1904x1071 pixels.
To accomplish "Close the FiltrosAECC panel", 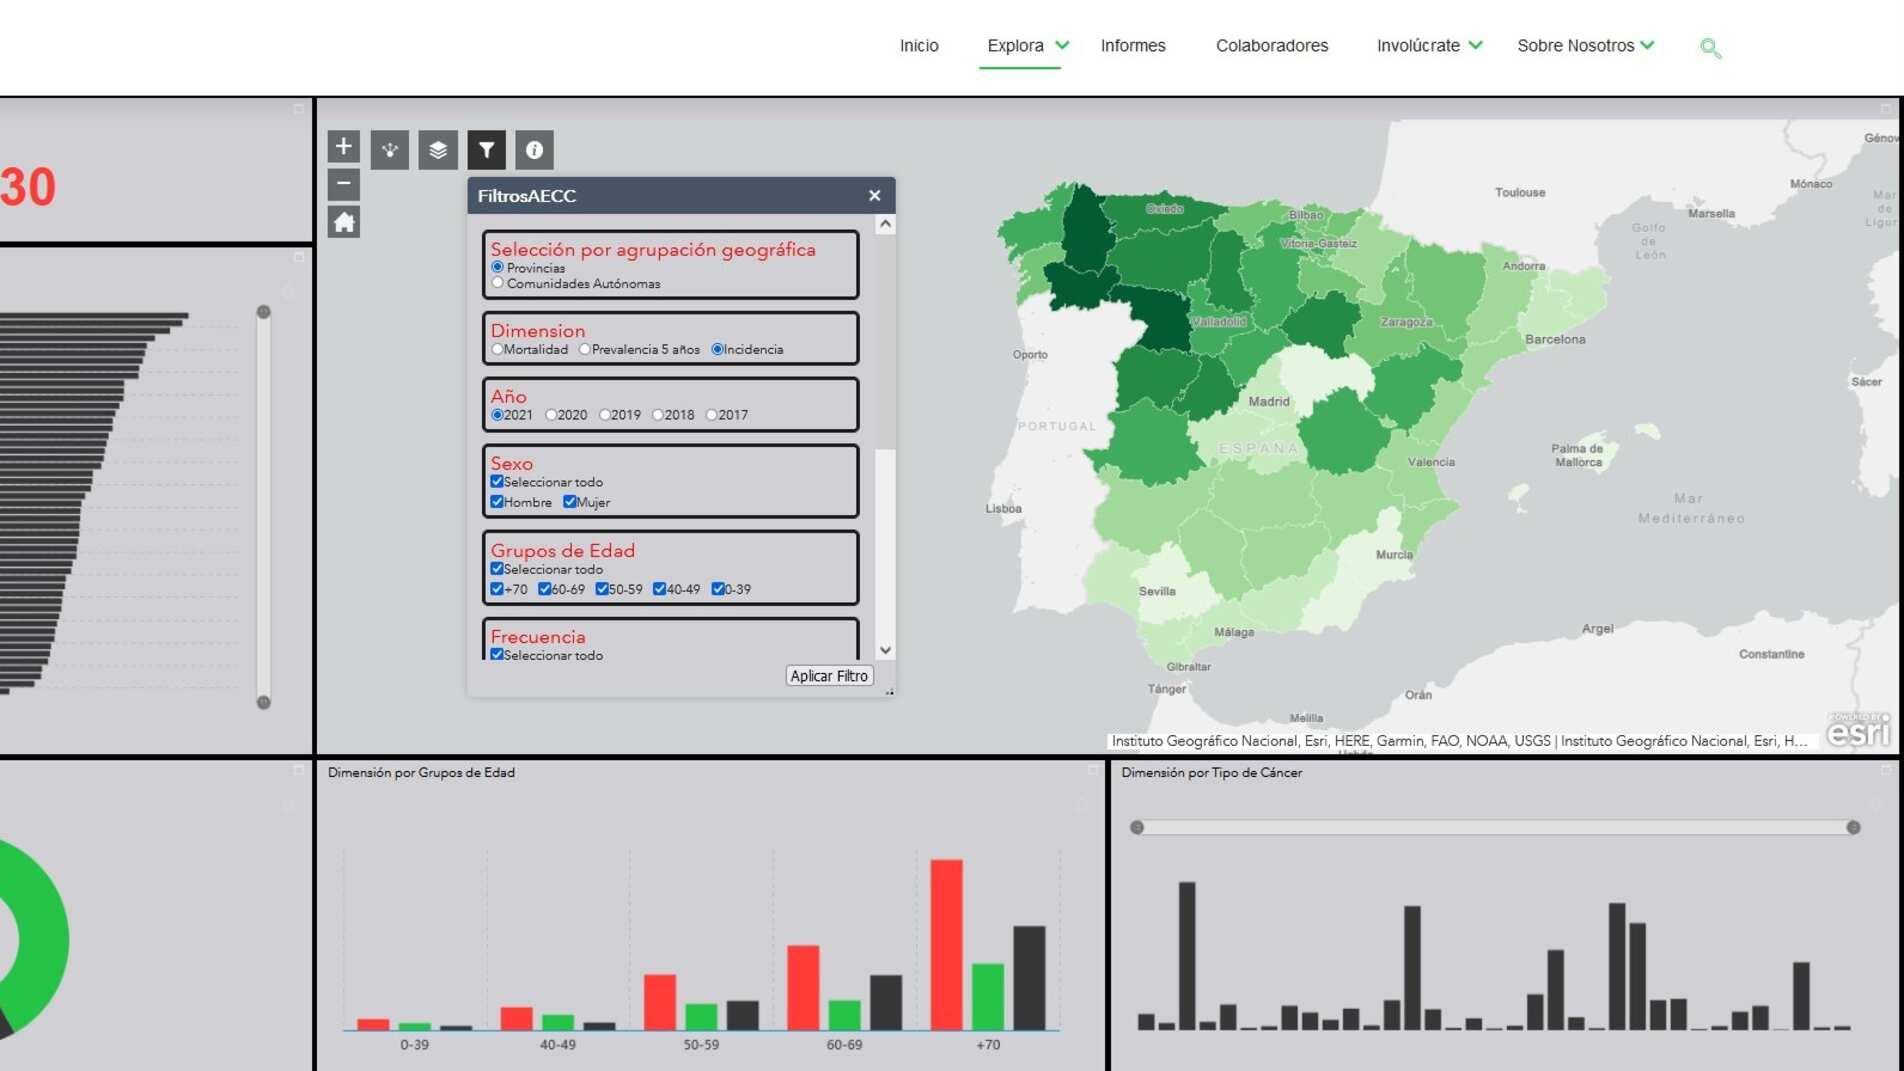I will pos(874,196).
